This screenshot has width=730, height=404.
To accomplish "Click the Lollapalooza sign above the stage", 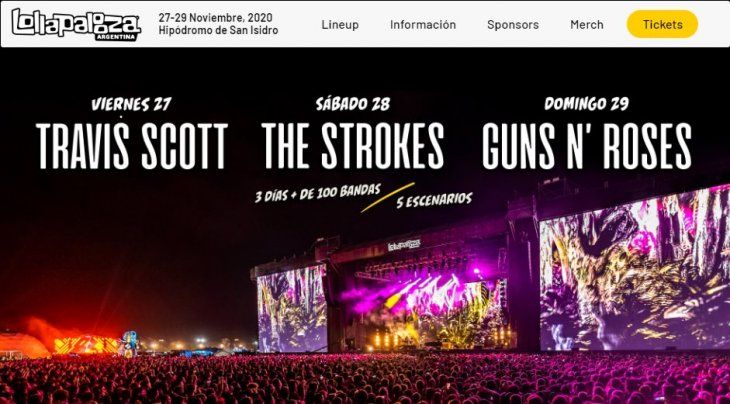I will [x=404, y=244].
